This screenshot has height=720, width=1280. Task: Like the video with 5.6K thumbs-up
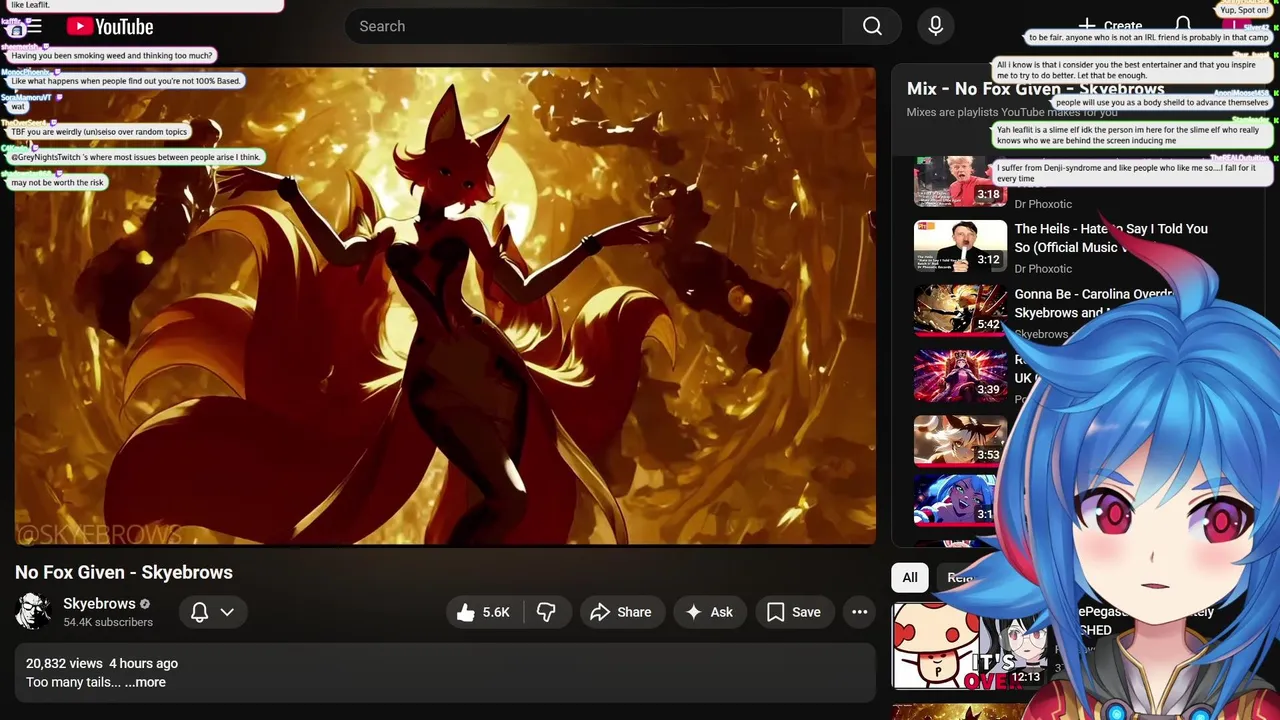click(484, 612)
